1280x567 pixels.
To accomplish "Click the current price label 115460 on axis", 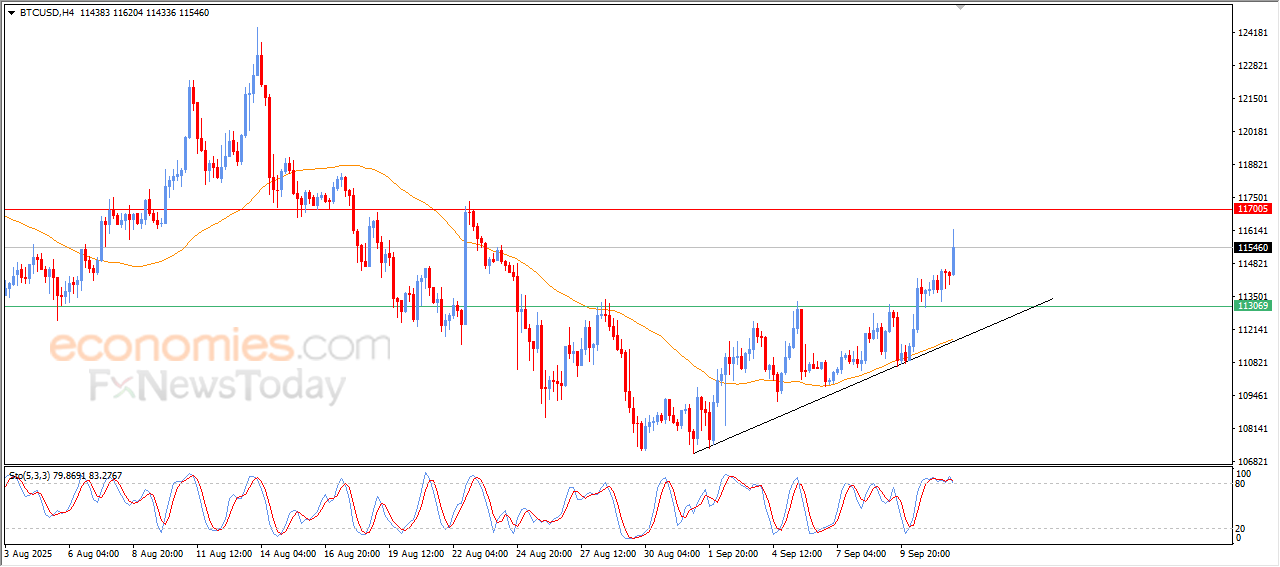I will (x=1253, y=247).
